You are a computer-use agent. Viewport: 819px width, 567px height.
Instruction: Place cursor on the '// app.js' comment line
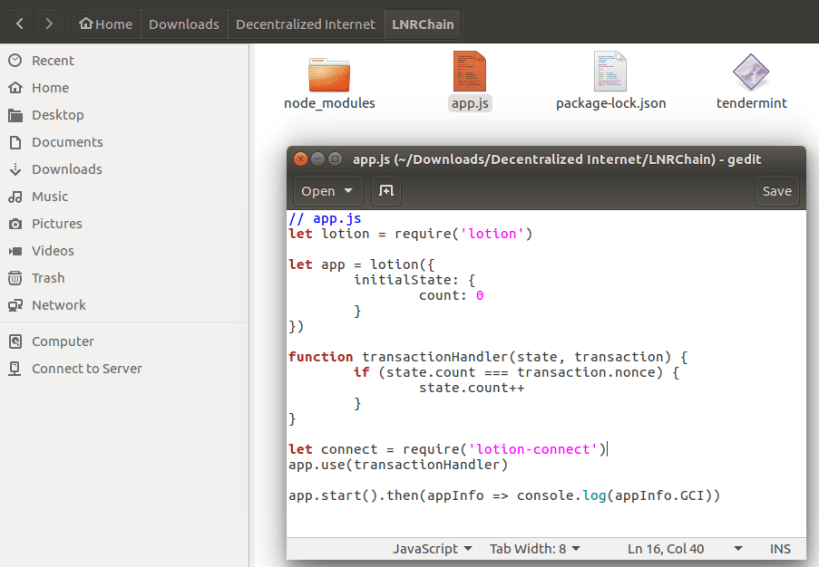[325, 218]
